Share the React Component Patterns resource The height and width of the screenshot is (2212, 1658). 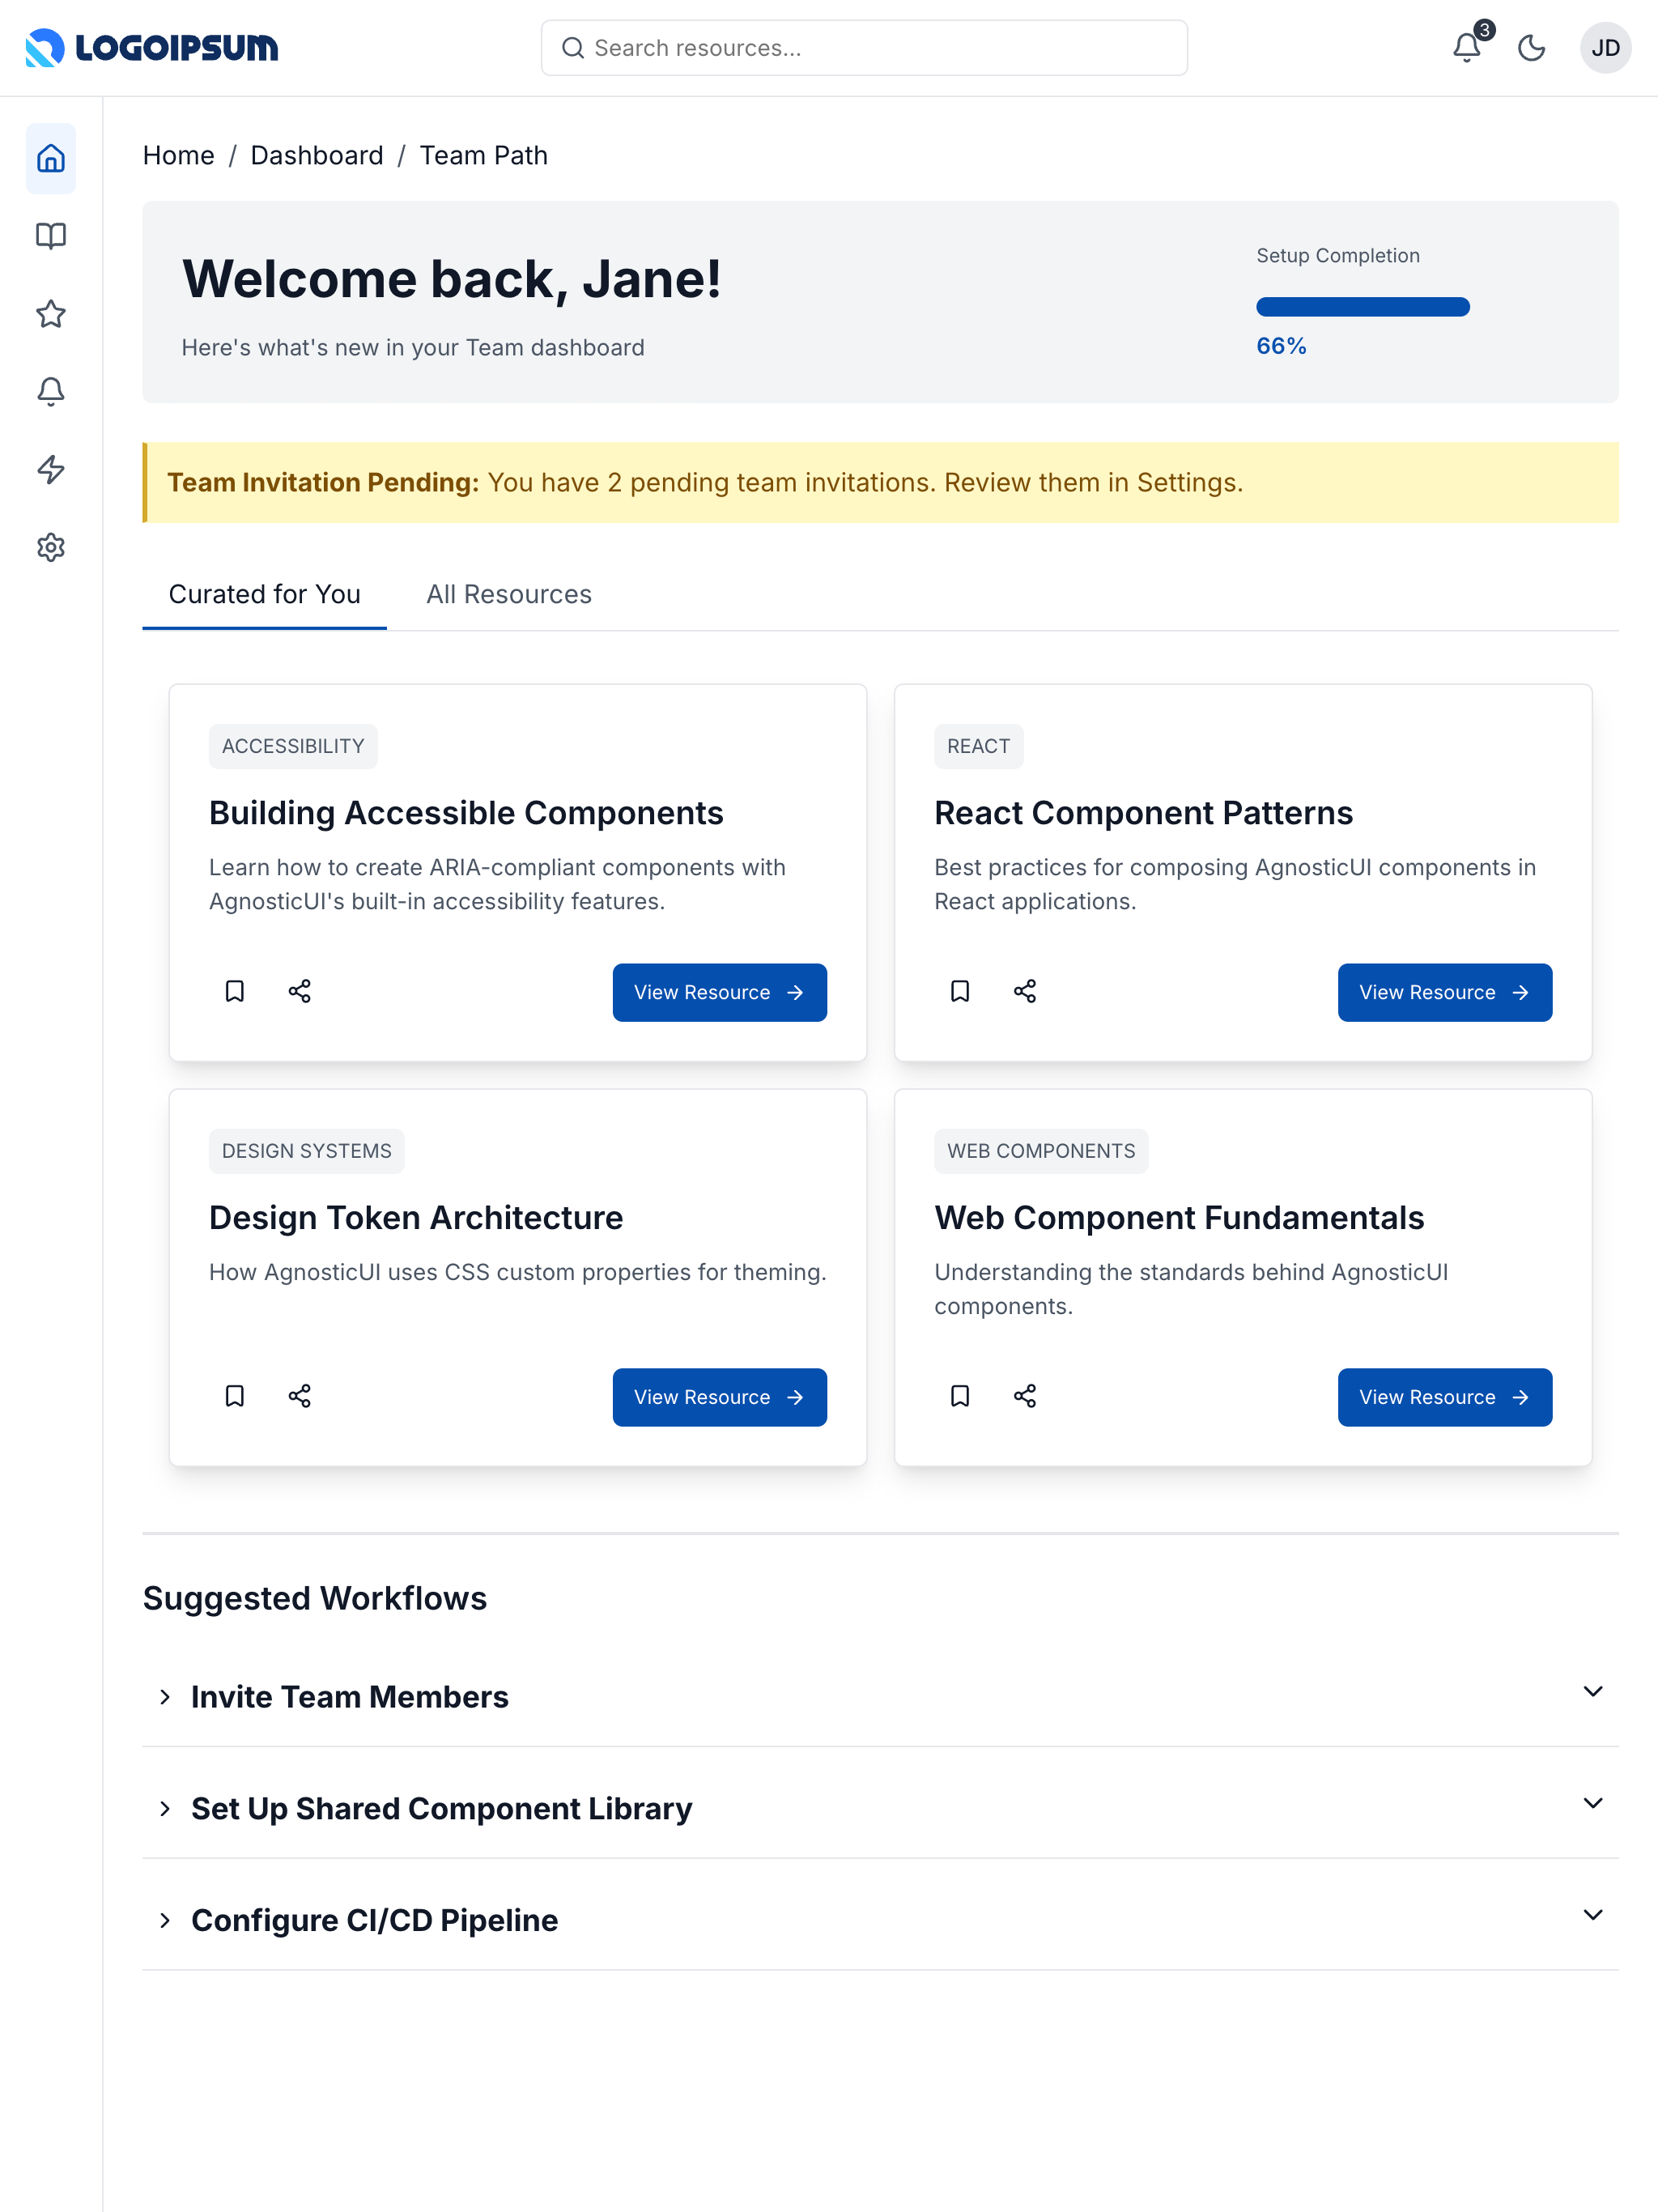1025,991
